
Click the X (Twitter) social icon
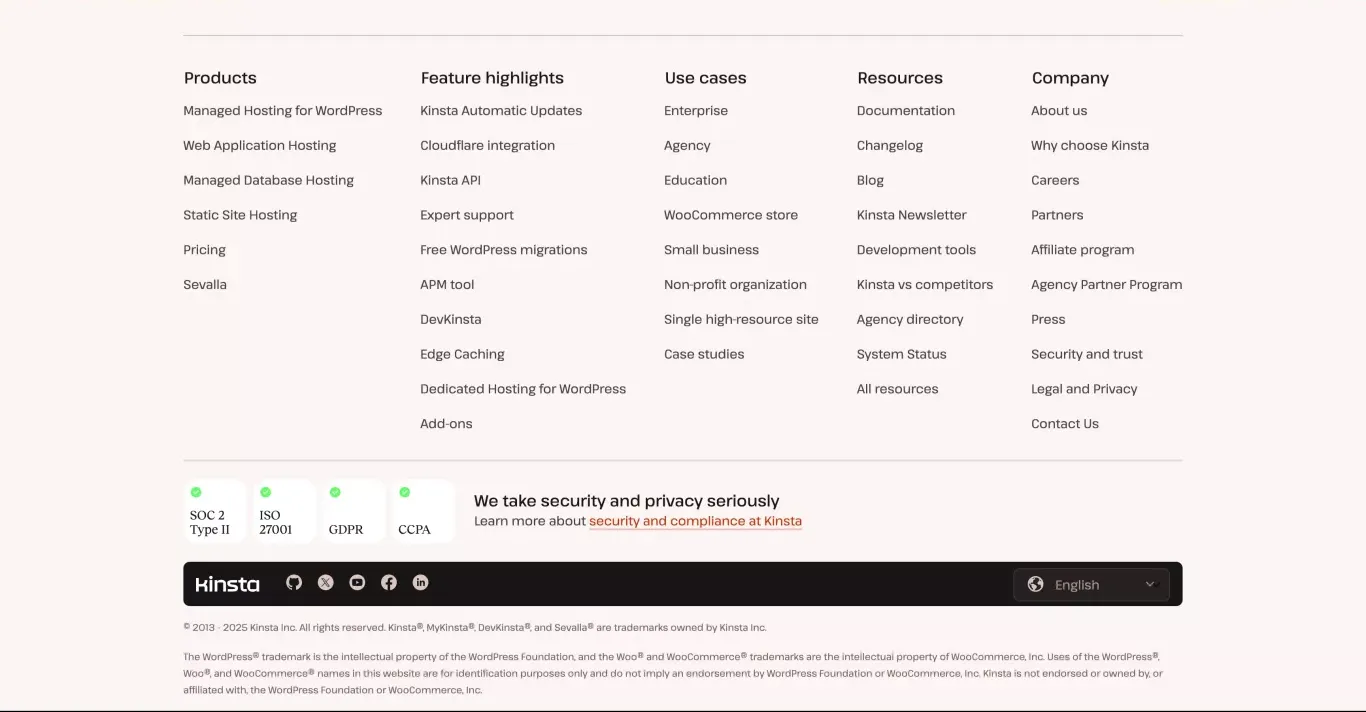(325, 583)
